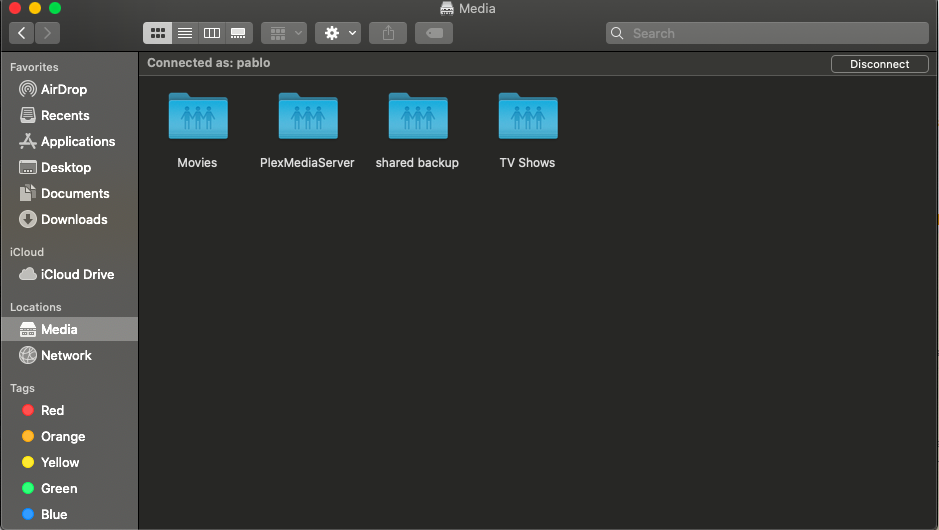
Task: Click the Edit Tags toolbar button
Action: (434, 33)
